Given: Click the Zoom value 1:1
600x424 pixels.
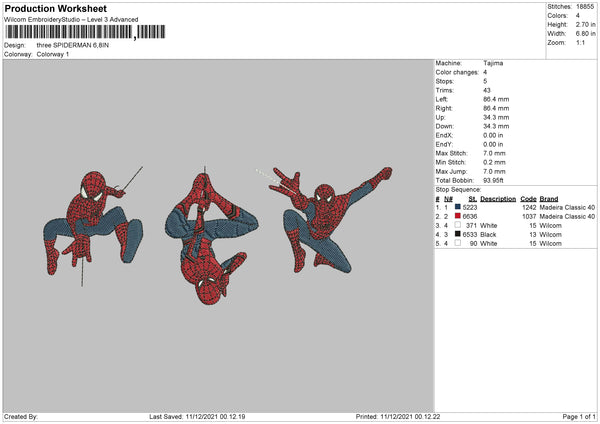Looking at the screenshot, I should pyautogui.click(x=580, y=42).
